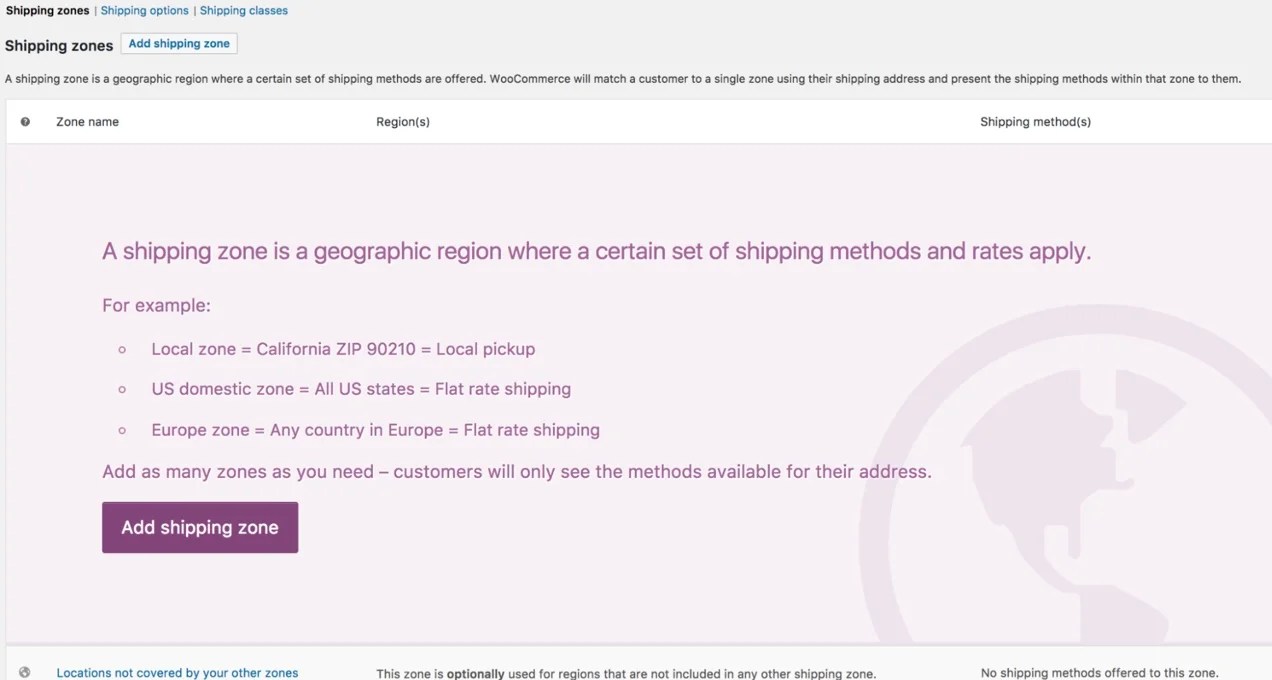
Task: Click the small Add shipping zone button
Action: (x=179, y=43)
